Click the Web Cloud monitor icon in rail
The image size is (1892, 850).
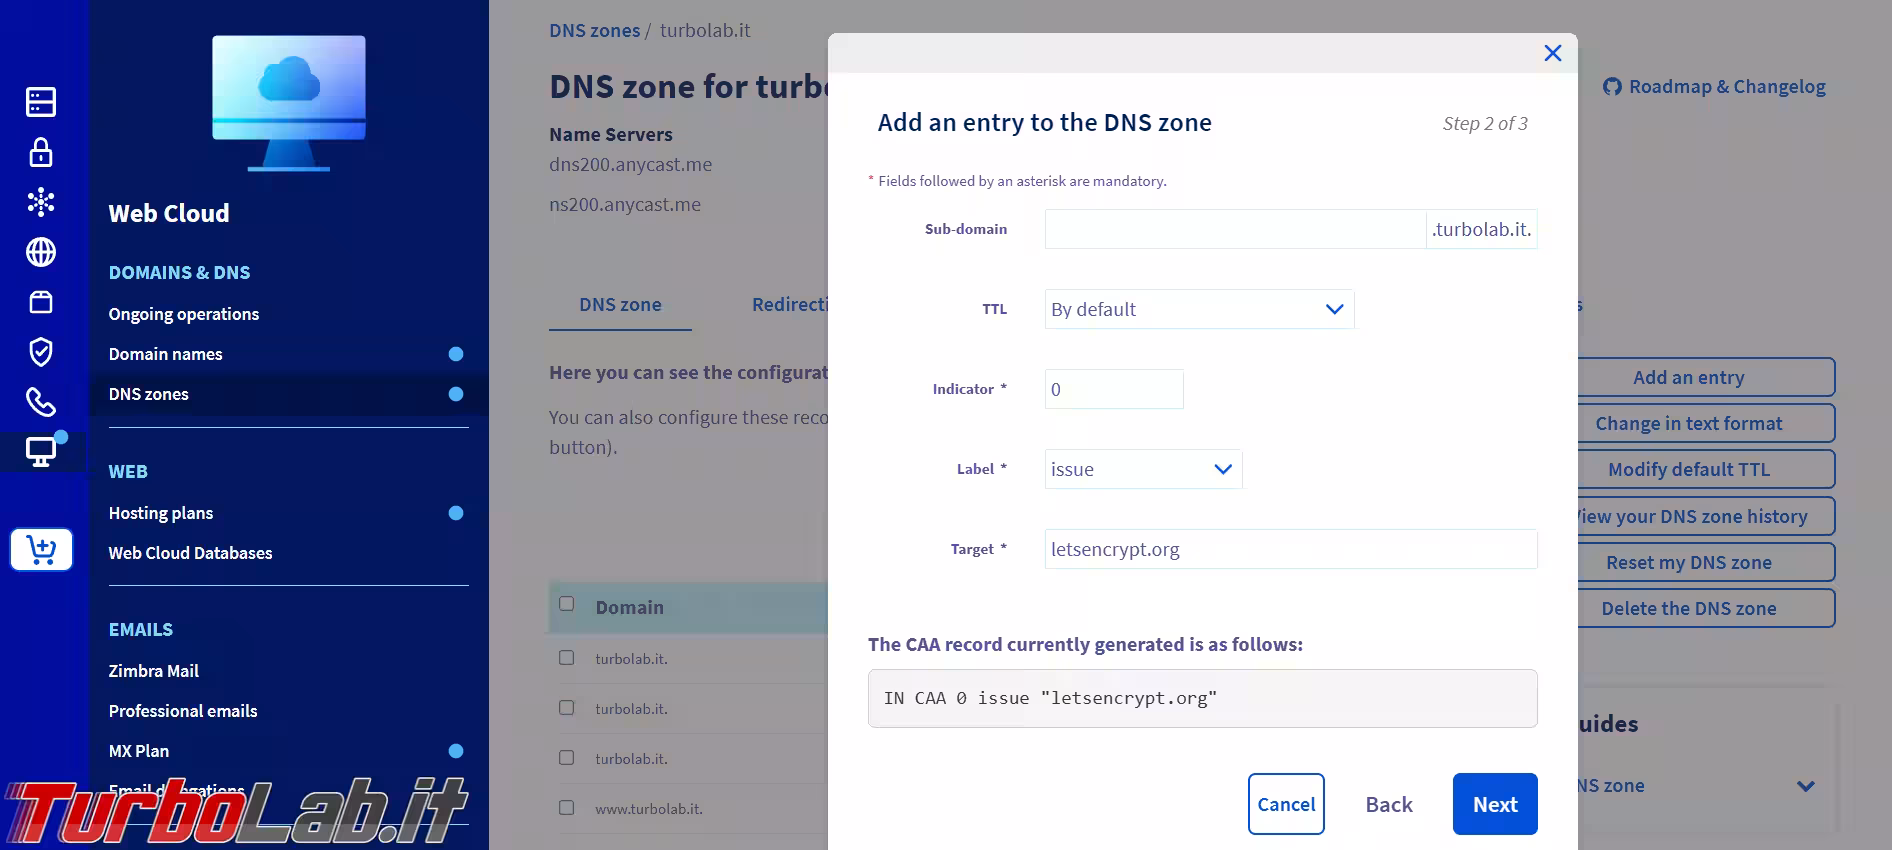click(x=41, y=452)
